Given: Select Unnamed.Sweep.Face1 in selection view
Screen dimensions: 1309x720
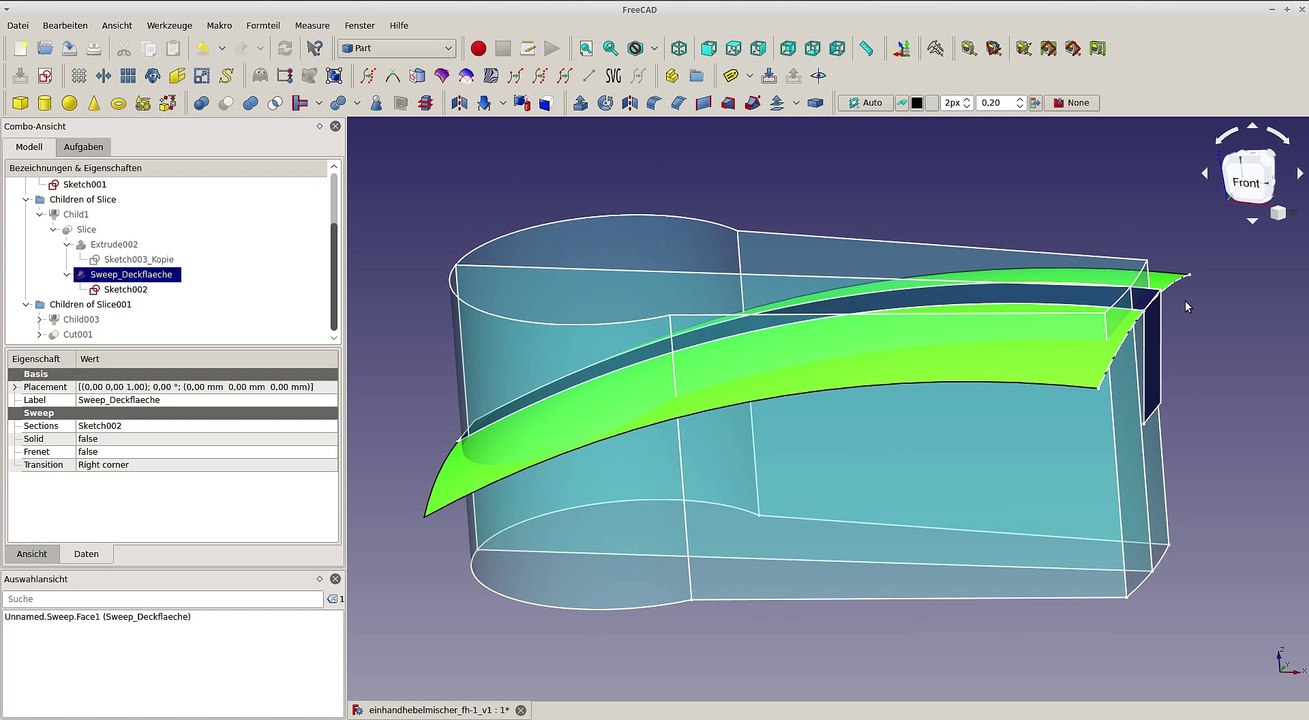Looking at the screenshot, I should click(x=98, y=617).
